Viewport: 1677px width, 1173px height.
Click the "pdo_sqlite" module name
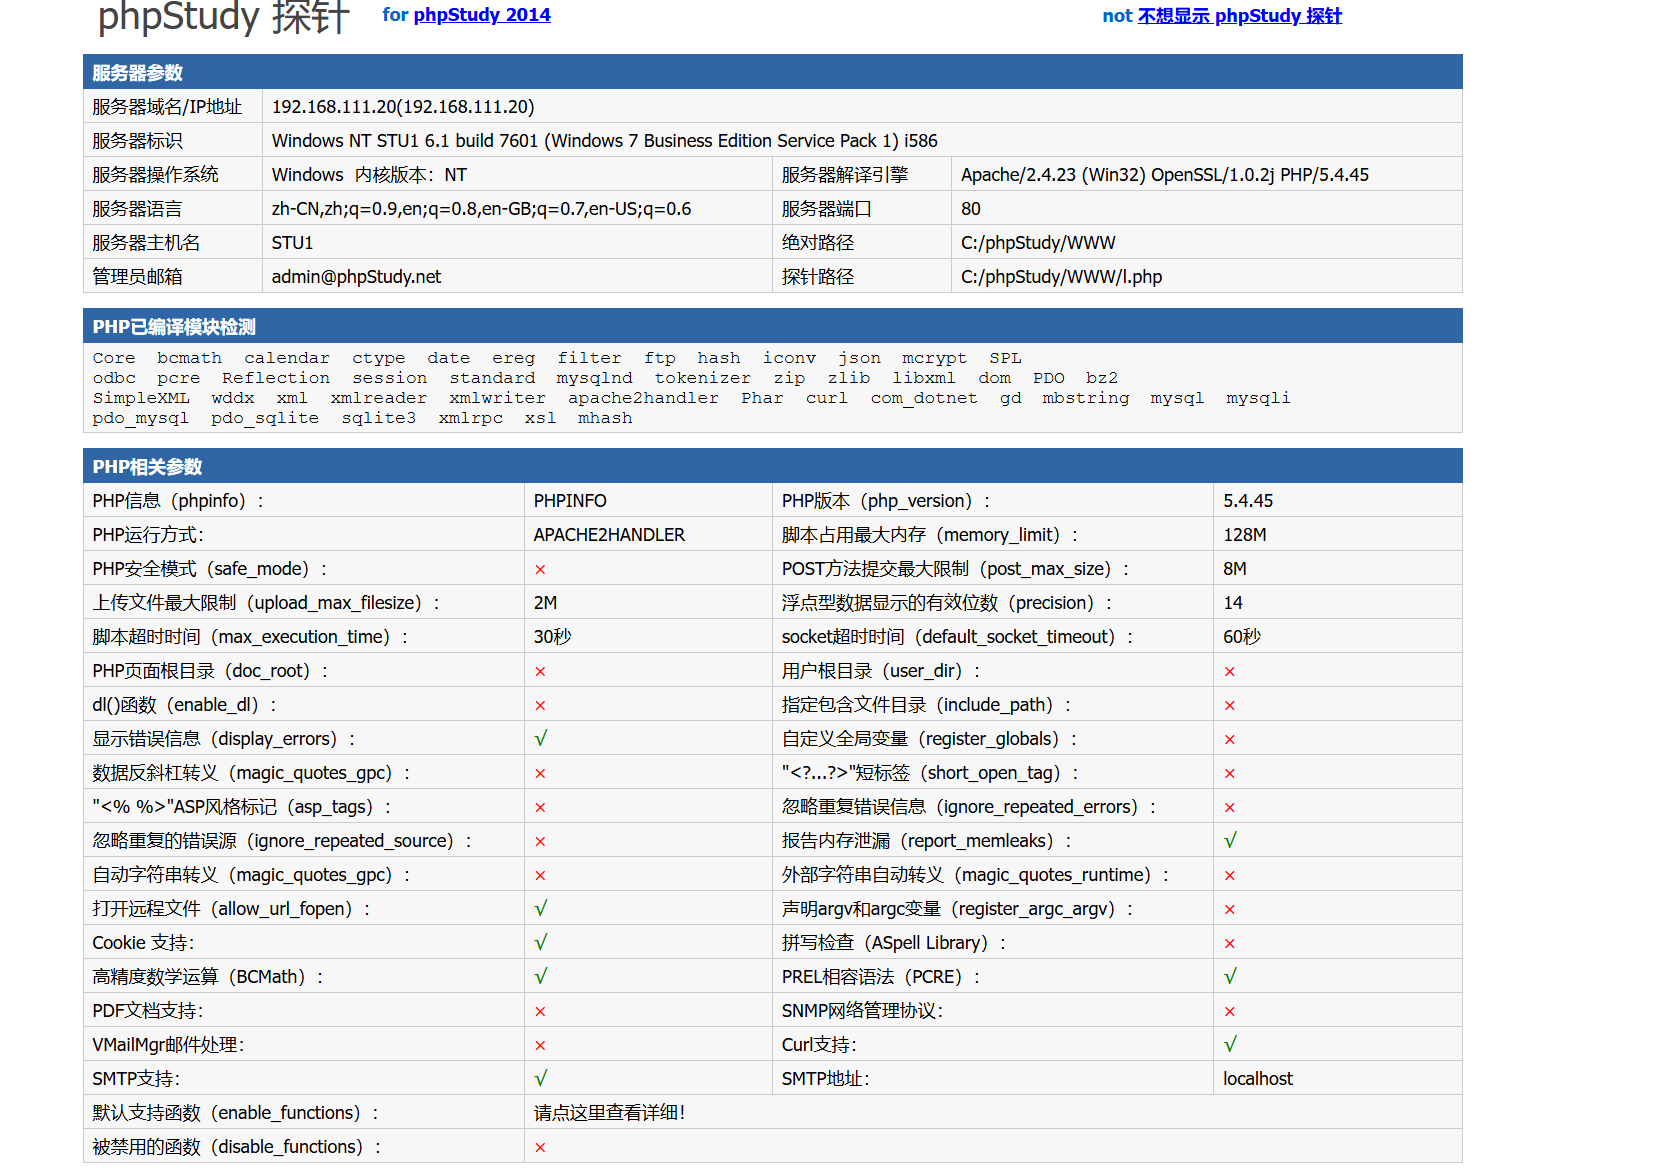265,418
